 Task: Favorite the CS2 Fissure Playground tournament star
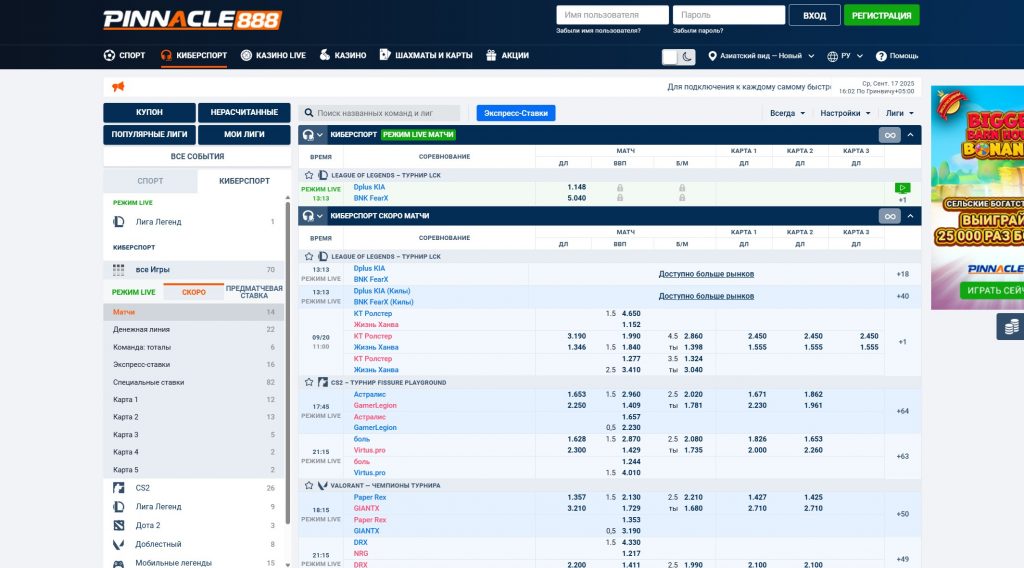[x=309, y=383]
